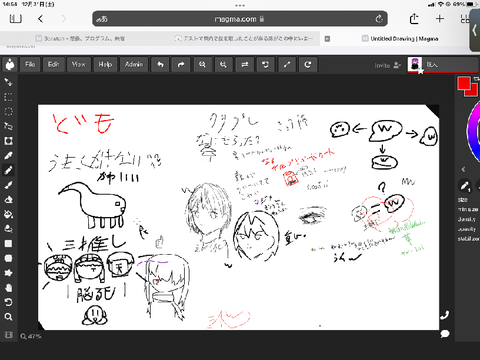This screenshot has width=480, height=360.
Task: Pick the red foreground color swatch
Action: click(x=464, y=83)
